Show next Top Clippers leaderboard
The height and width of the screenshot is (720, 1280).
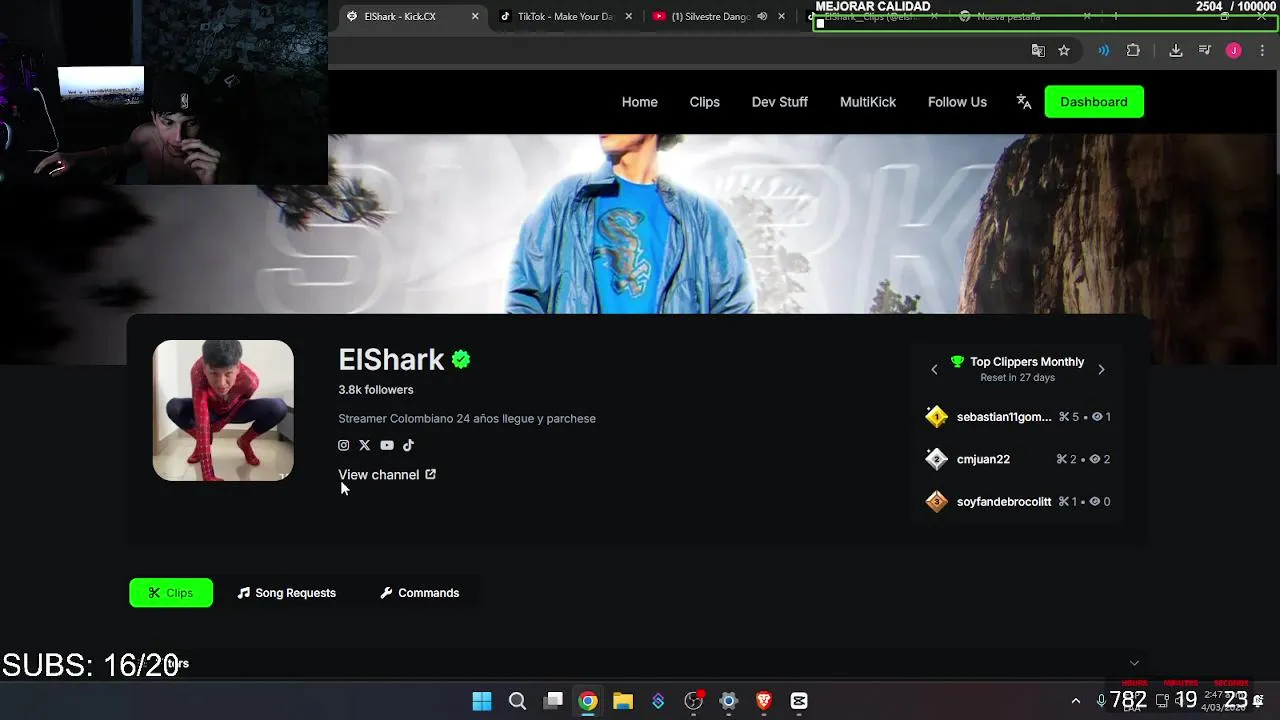tap(1101, 370)
